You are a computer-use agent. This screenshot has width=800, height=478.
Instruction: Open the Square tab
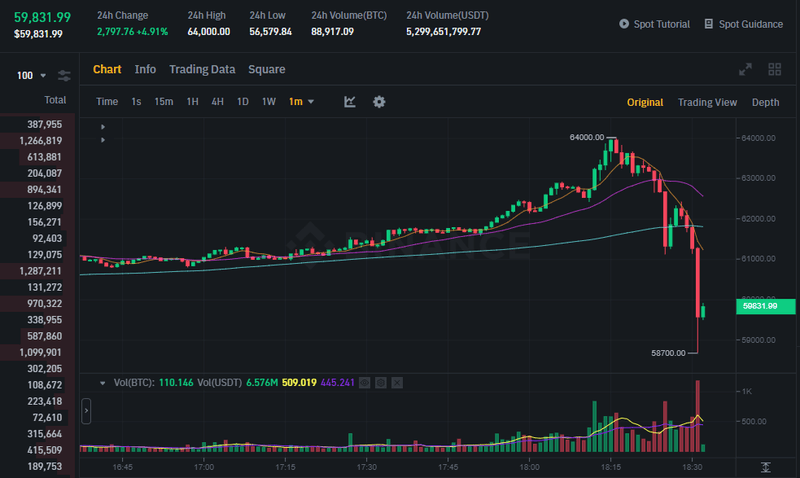point(266,69)
